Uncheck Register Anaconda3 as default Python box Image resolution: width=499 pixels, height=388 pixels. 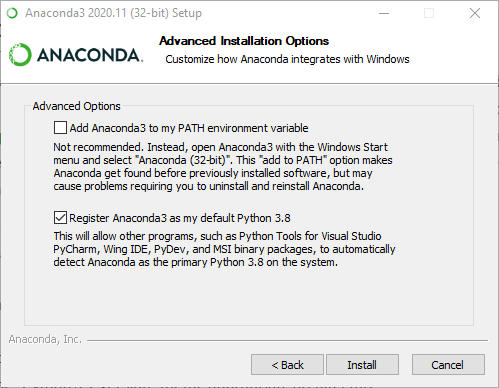click(60, 218)
